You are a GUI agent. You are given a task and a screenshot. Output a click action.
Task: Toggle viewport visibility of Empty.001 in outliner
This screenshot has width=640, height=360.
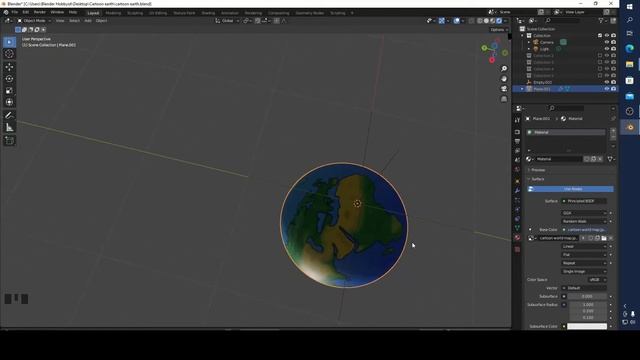(x=607, y=82)
